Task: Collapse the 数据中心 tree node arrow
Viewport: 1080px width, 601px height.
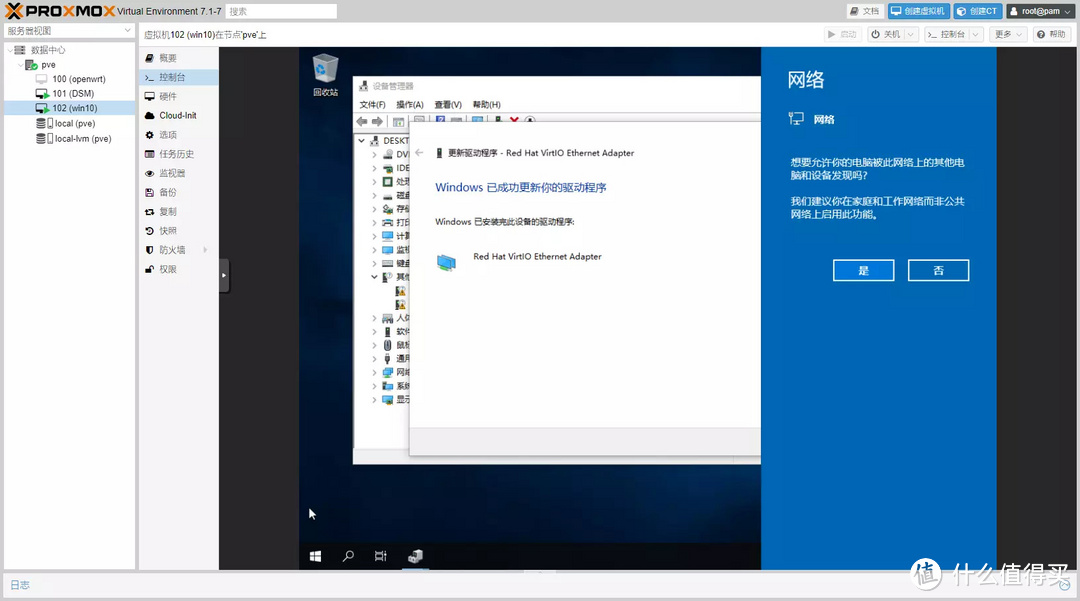Action: (x=10, y=50)
